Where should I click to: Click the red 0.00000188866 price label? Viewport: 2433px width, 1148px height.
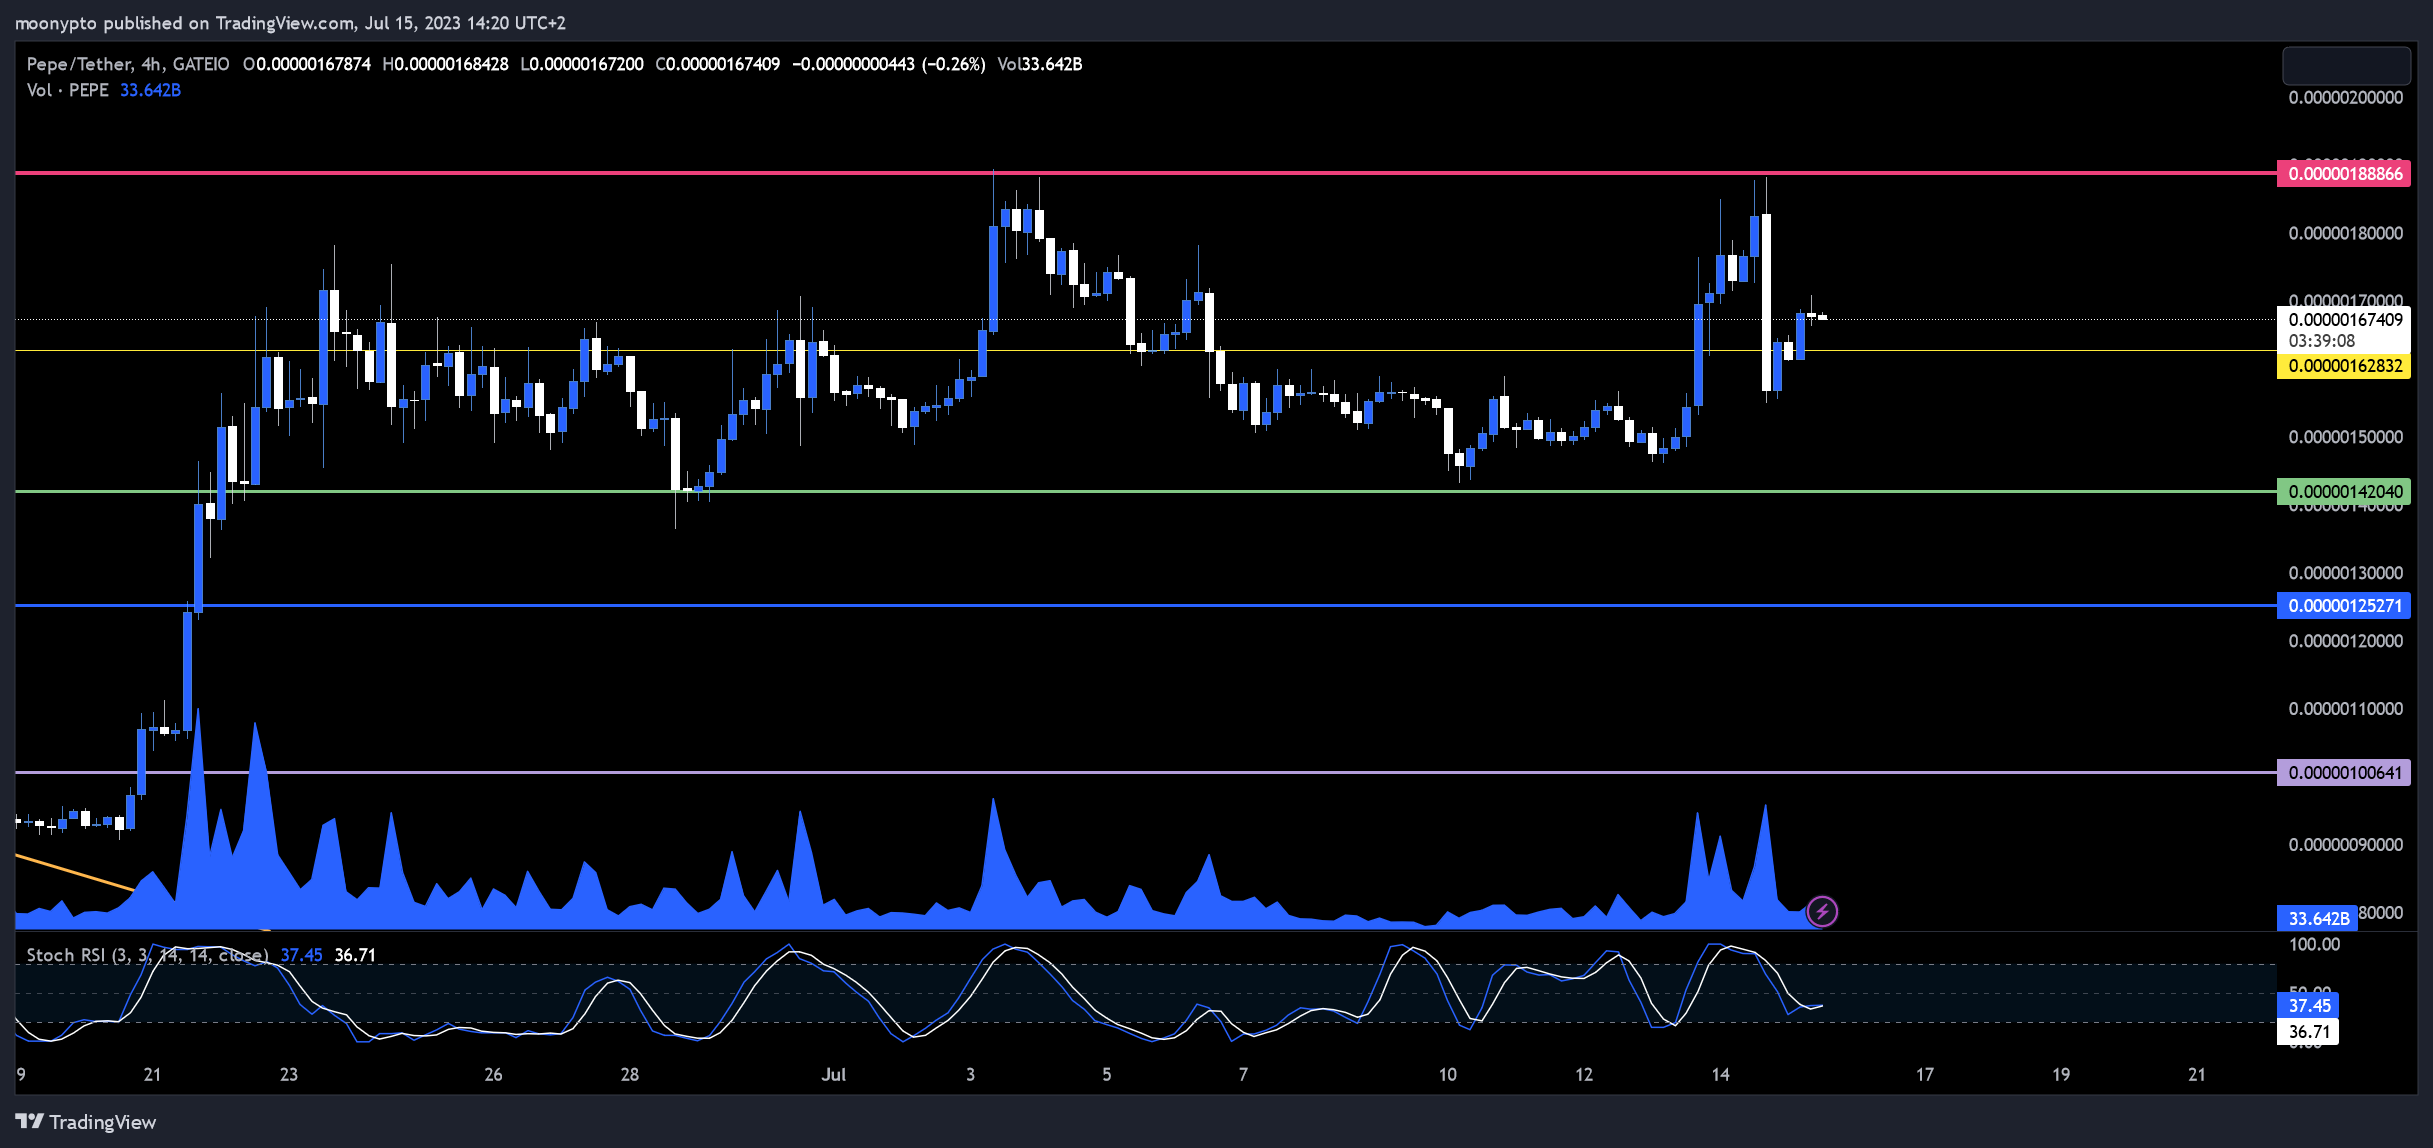pyautogui.click(x=2344, y=174)
